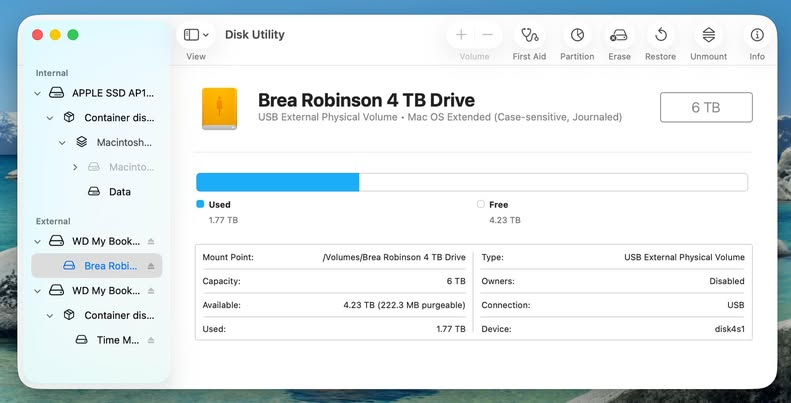The width and height of the screenshot is (791, 403).
Task: Click the remove volume minus button
Action: [487, 35]
